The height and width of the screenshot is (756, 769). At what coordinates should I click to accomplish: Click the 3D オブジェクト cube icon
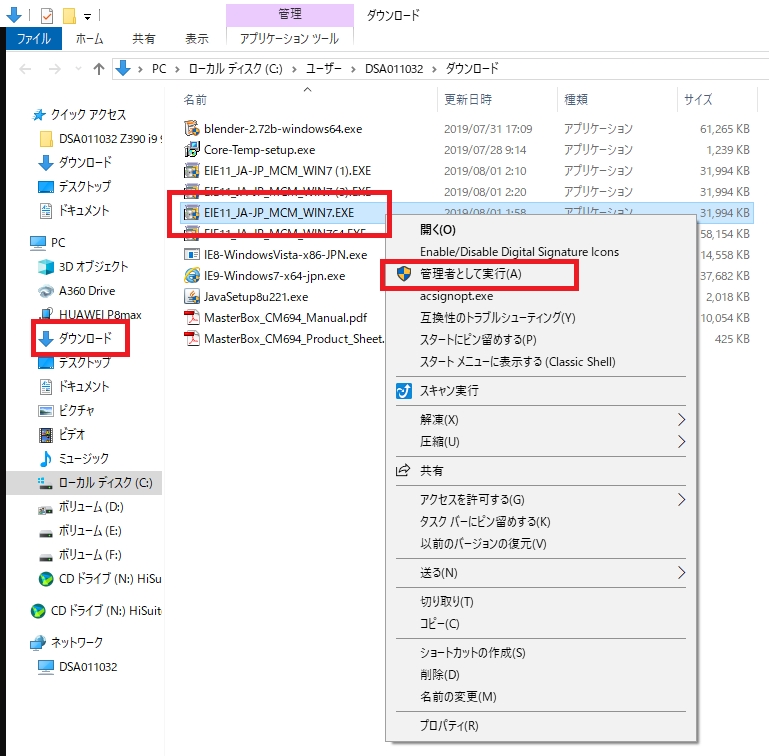(46, 267)
